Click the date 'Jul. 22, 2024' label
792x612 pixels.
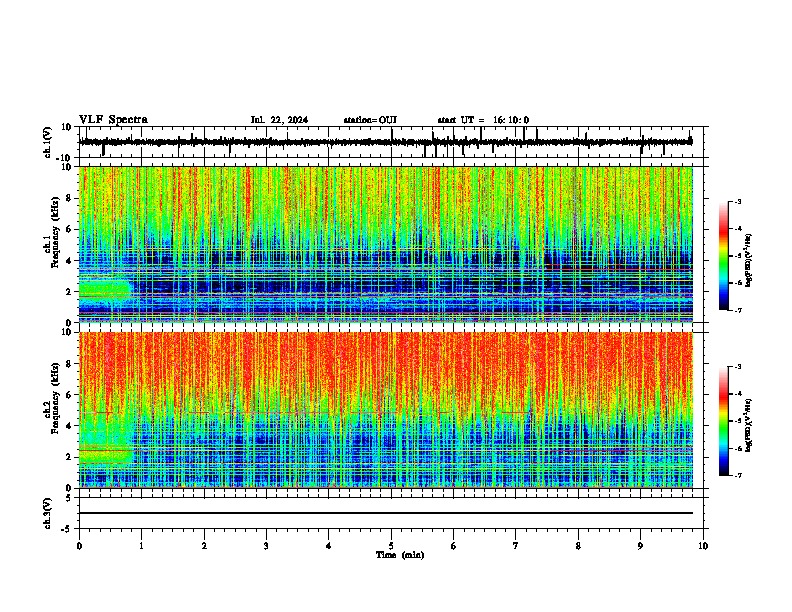(x=279, y=120)
